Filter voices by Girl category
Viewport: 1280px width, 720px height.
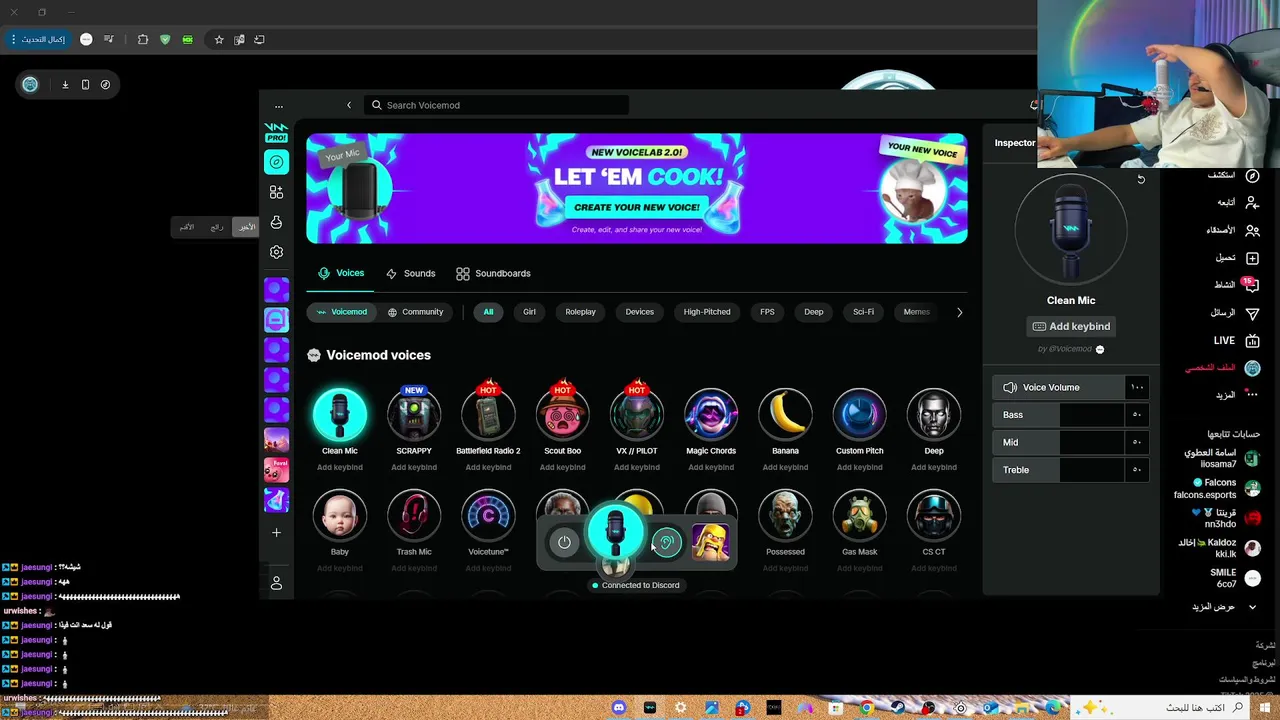pyautogui.click(x=529, y=312)
